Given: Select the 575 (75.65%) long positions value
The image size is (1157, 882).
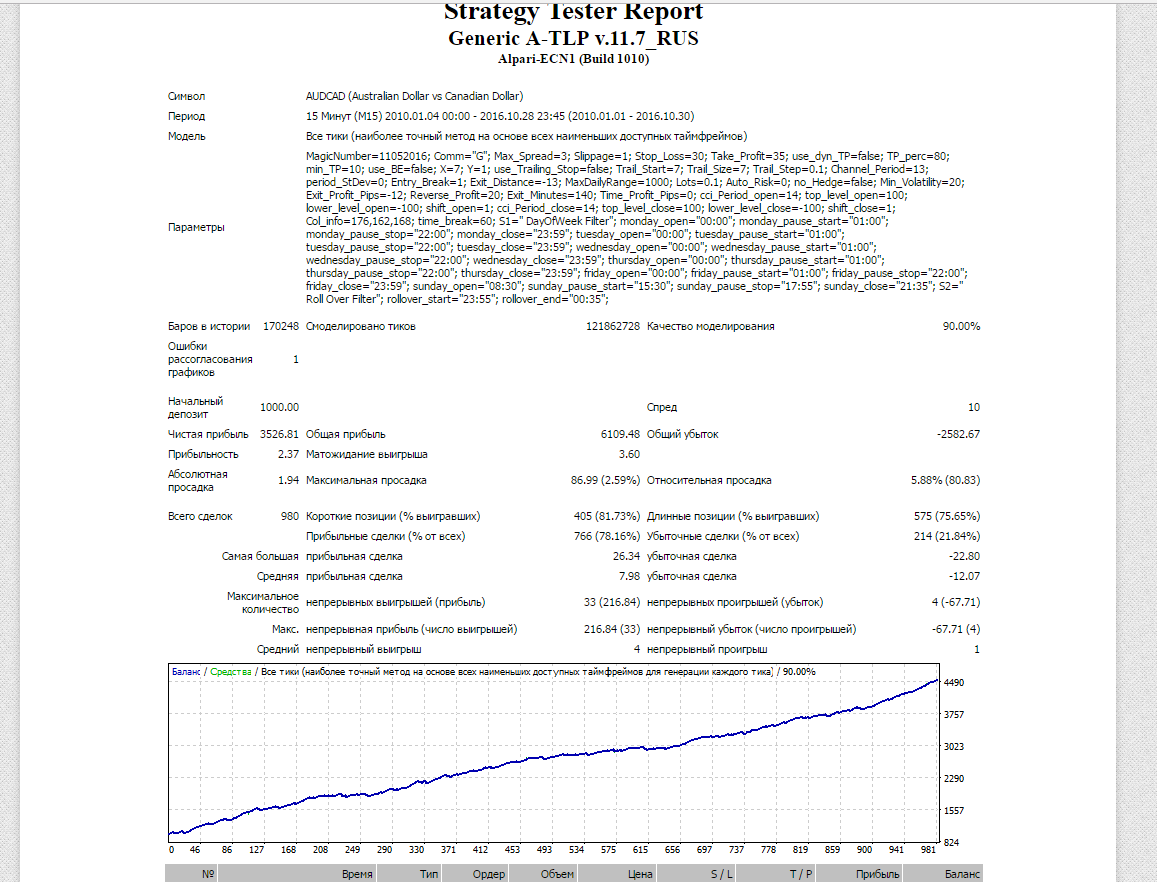Looking at the screenshot, I should 947,517.
